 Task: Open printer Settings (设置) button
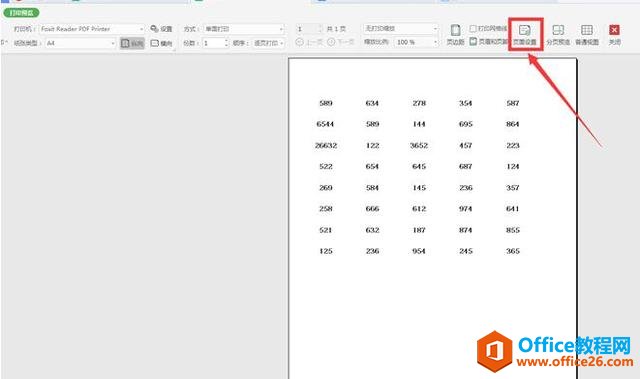click(161, 29)
